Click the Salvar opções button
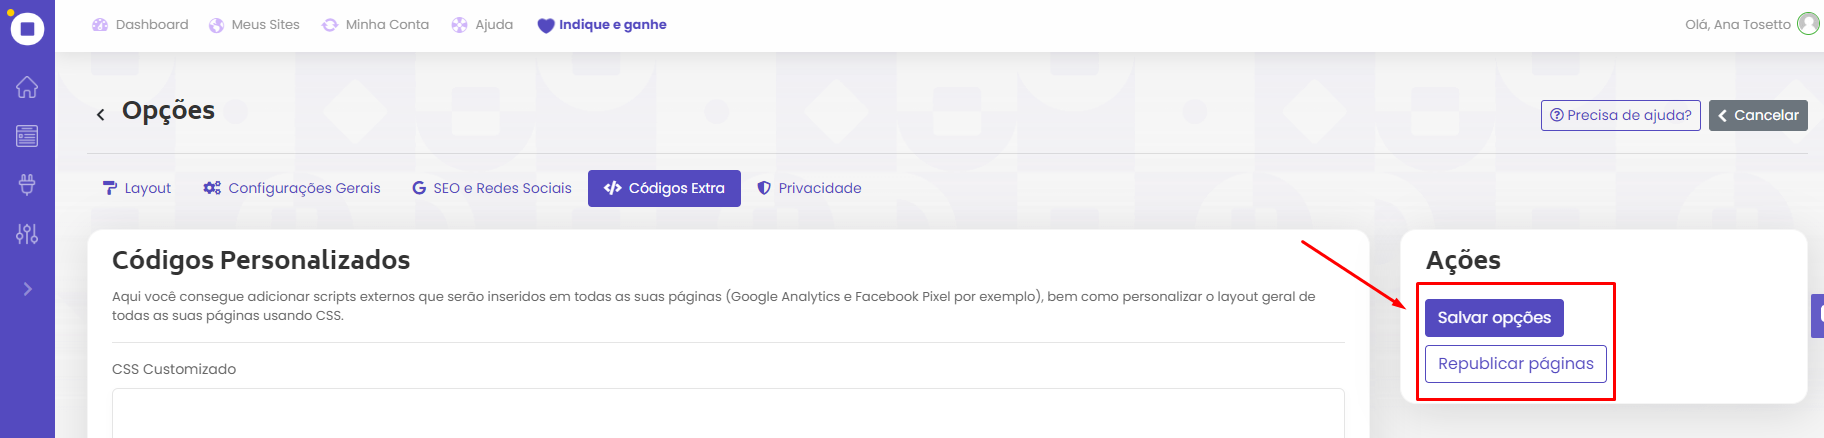1824x438 pixels. pos(1494,318)
